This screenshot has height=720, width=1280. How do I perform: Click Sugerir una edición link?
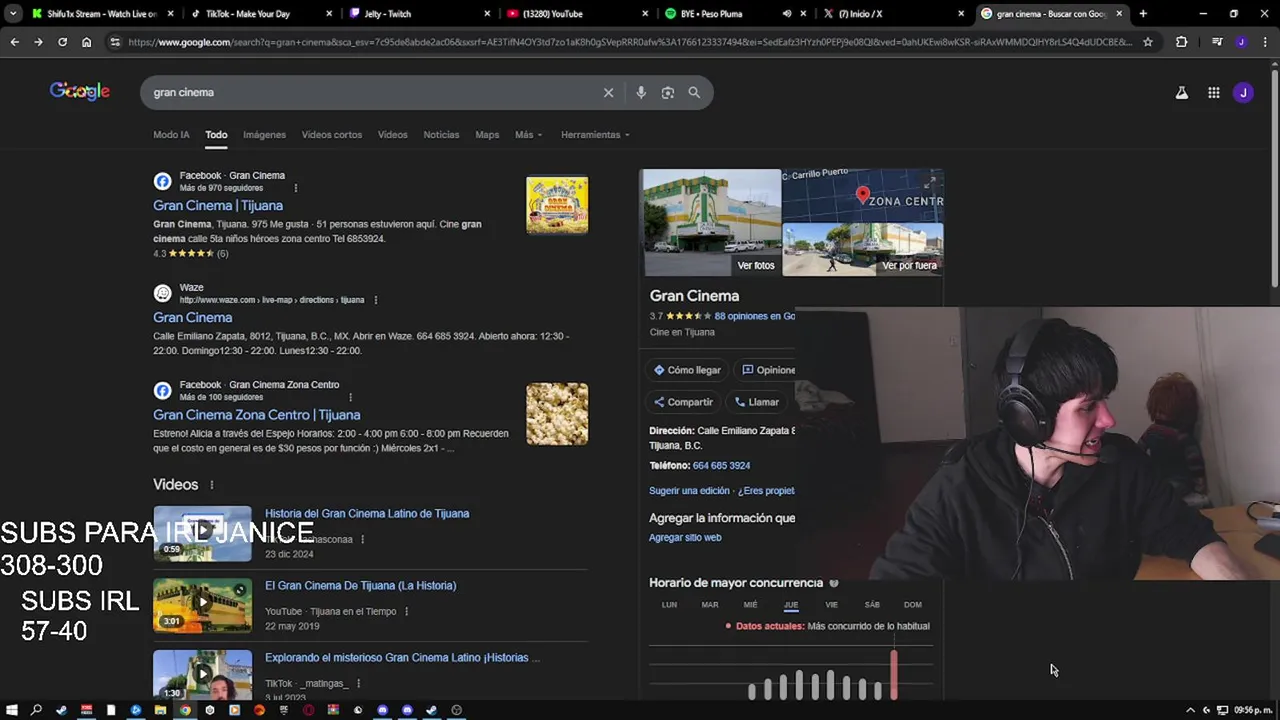click(689, 491)
